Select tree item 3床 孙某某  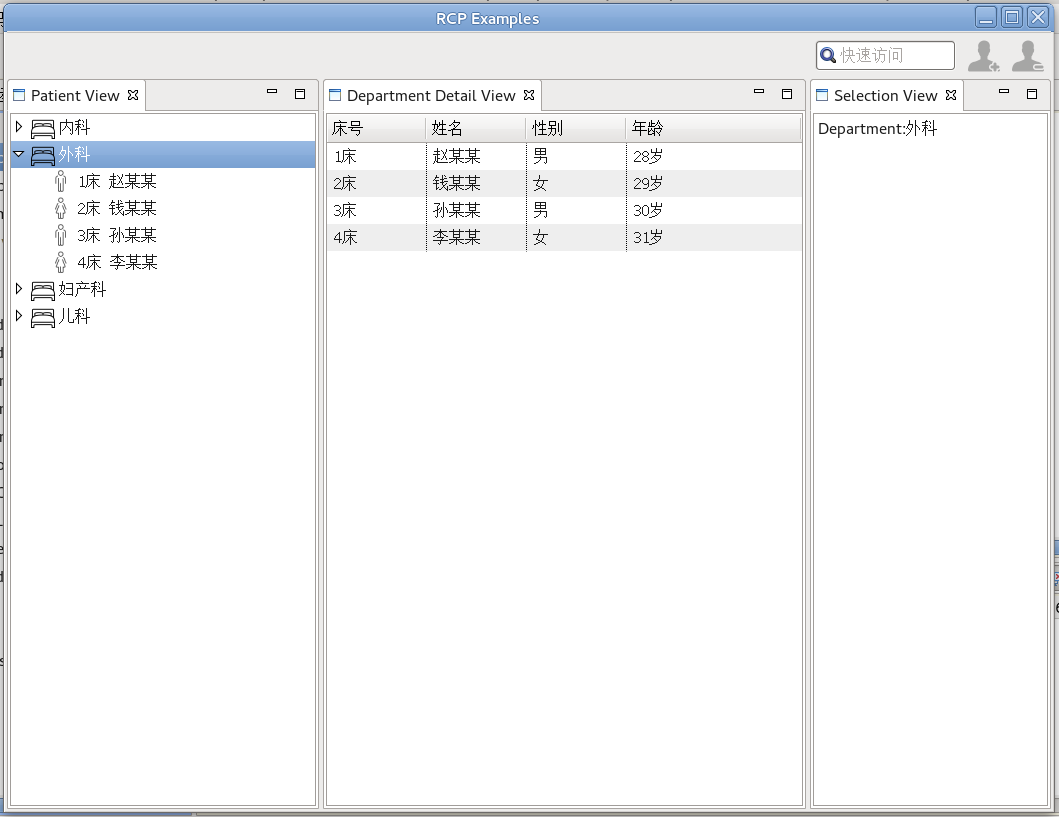(x=118, y=236)
